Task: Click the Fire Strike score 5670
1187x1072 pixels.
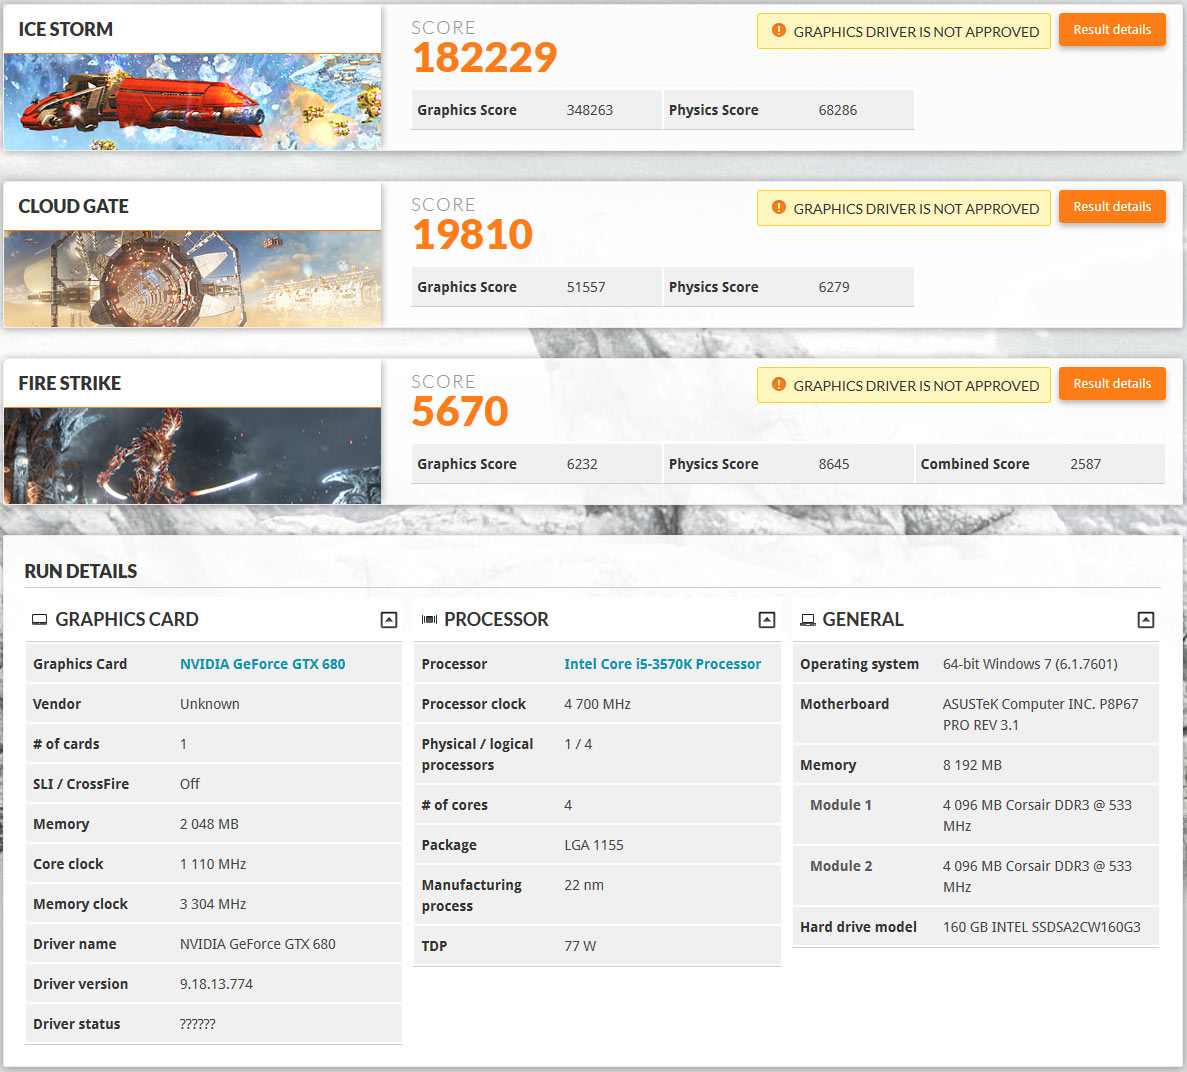Action: (x=460, y=412)
